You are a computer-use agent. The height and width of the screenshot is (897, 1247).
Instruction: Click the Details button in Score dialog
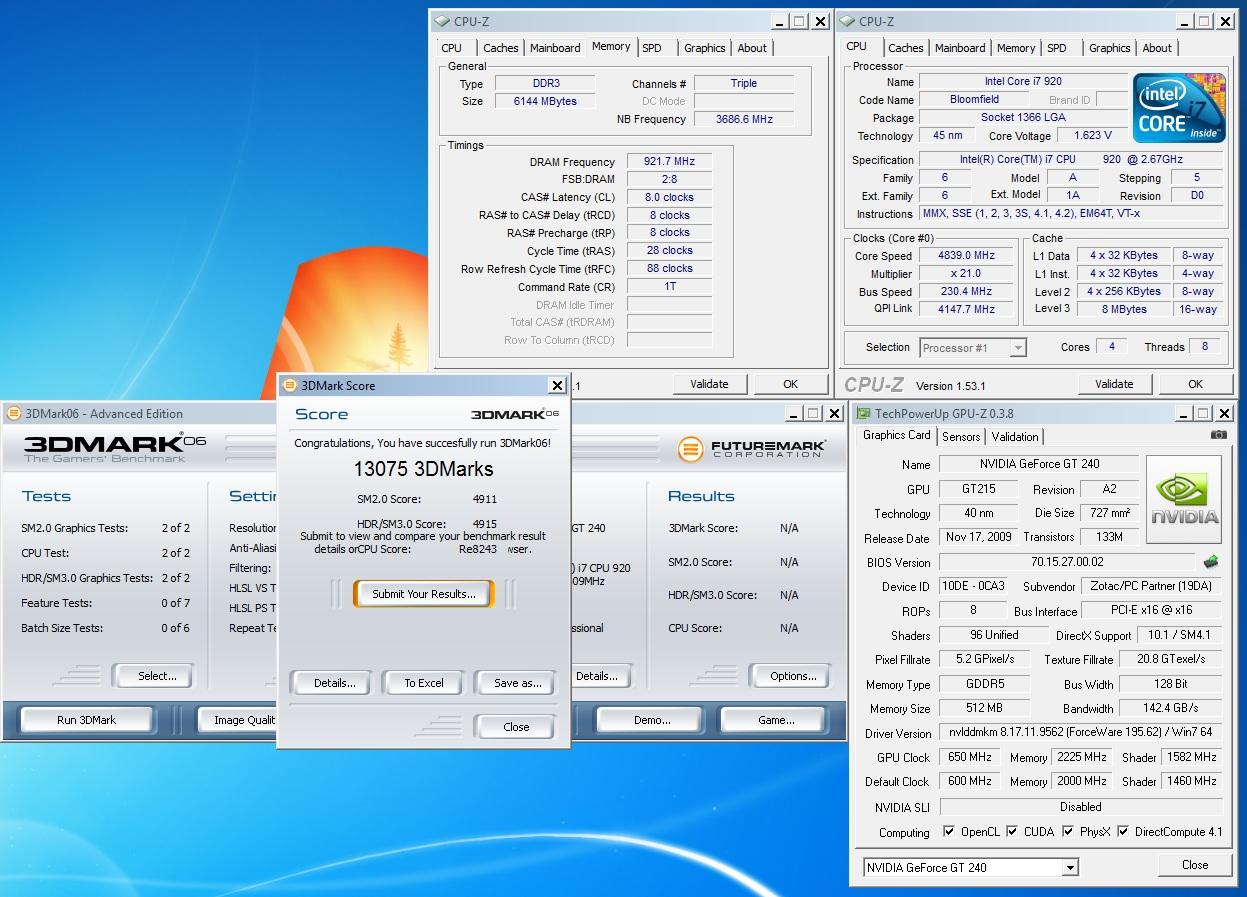point(334,683)
